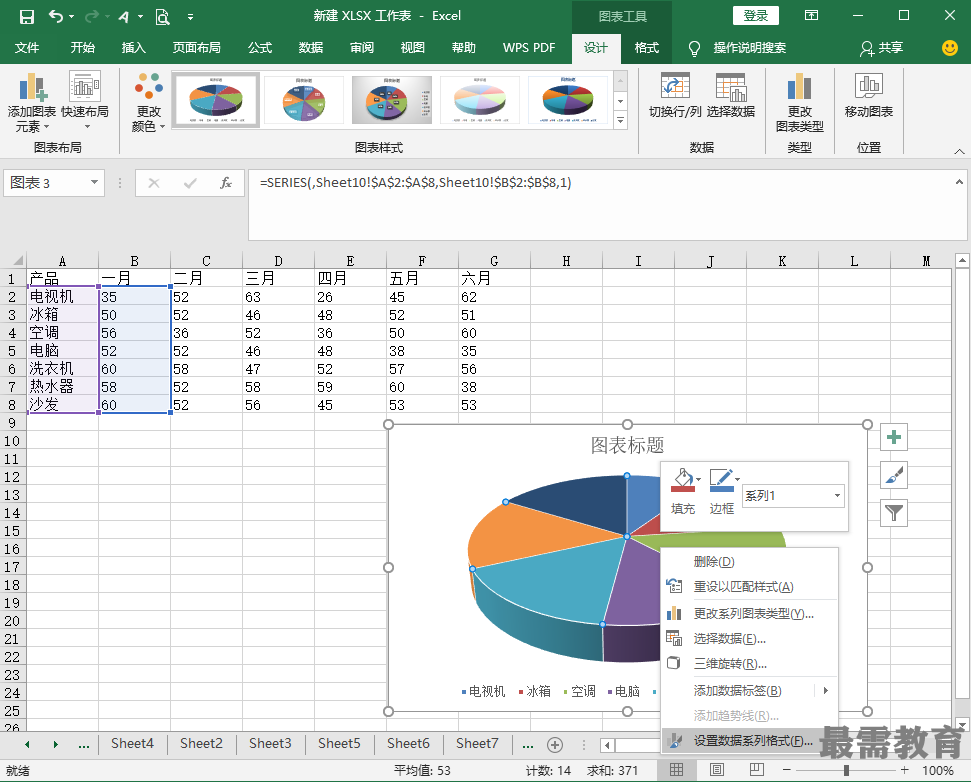The image size is (971, 782).
Task: Switch to the 公式 ribbon tab
Action: coord(260,48)
